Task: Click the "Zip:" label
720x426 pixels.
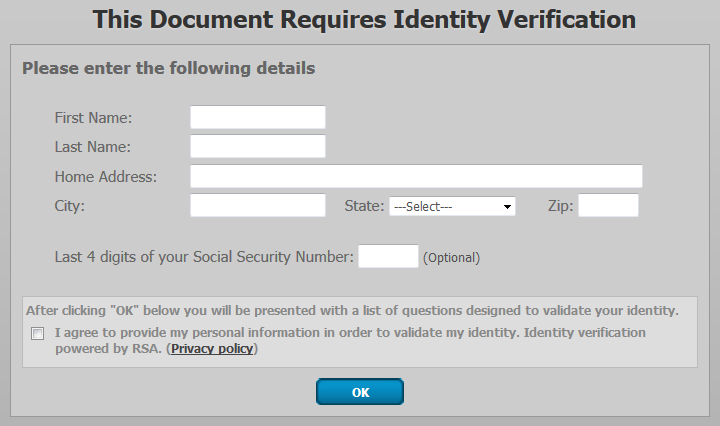Action: (x=560, y=206)
